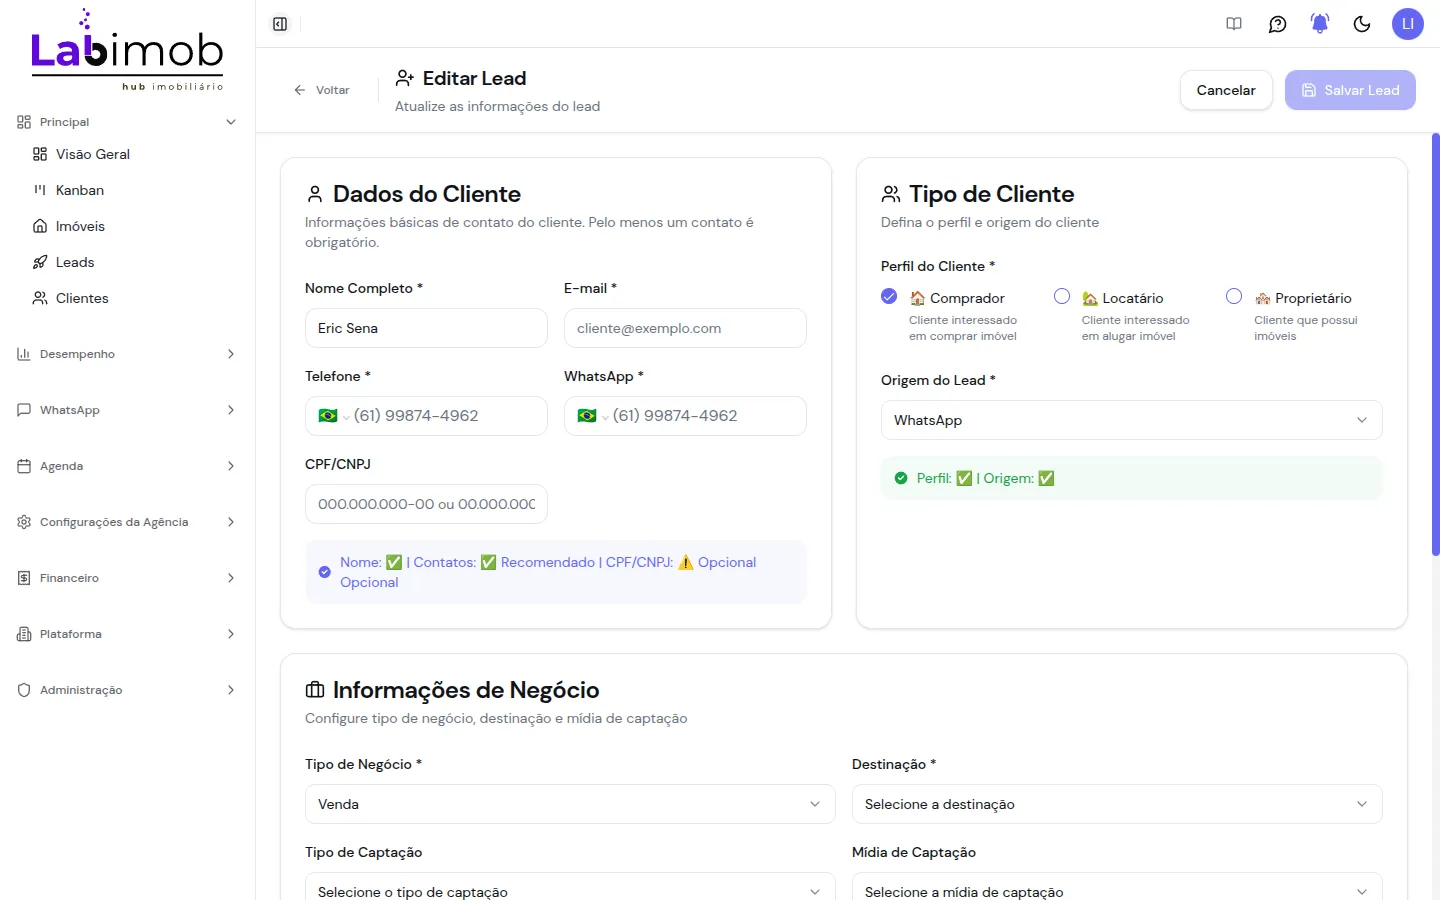Open the help chat bubble icon
The height and width of the screenshot is (900, 1440).
(1277, 24)
